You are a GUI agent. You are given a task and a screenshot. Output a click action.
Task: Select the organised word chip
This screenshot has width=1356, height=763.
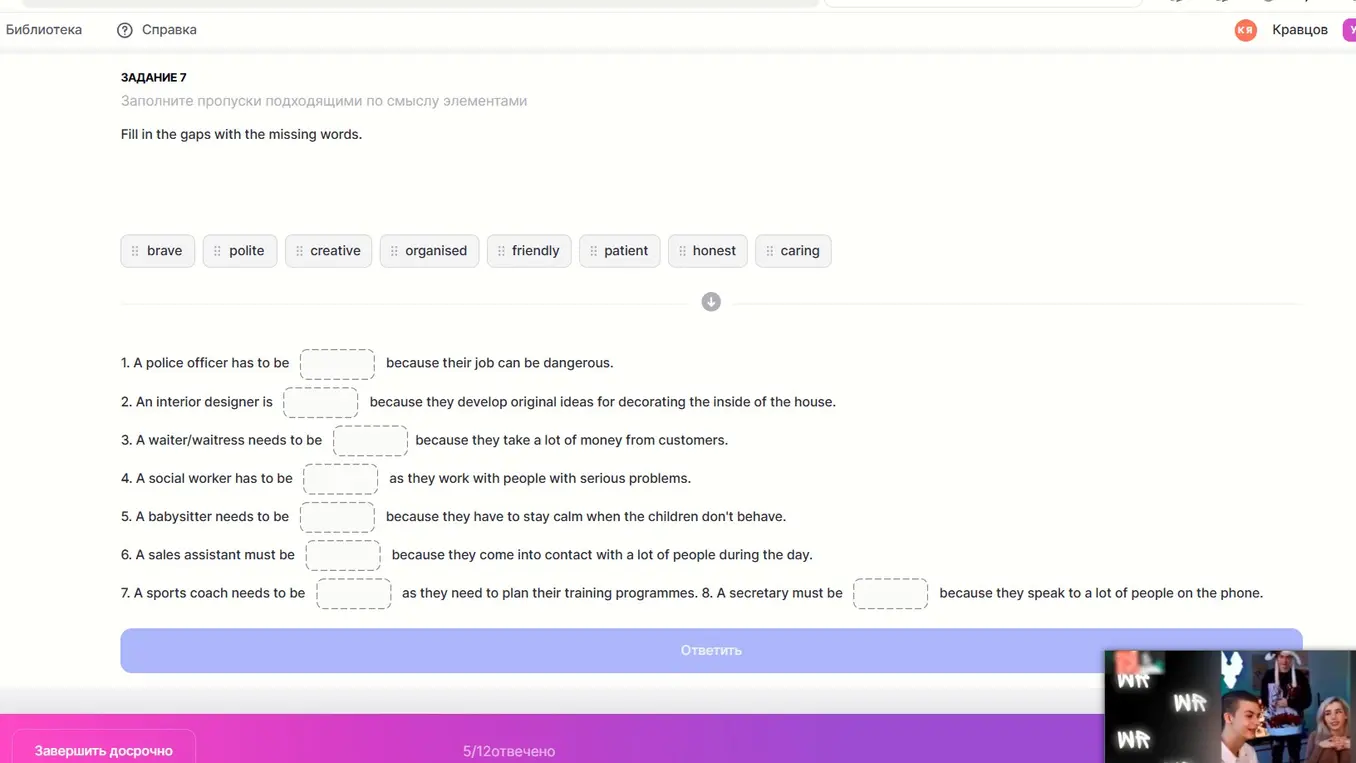430,251
